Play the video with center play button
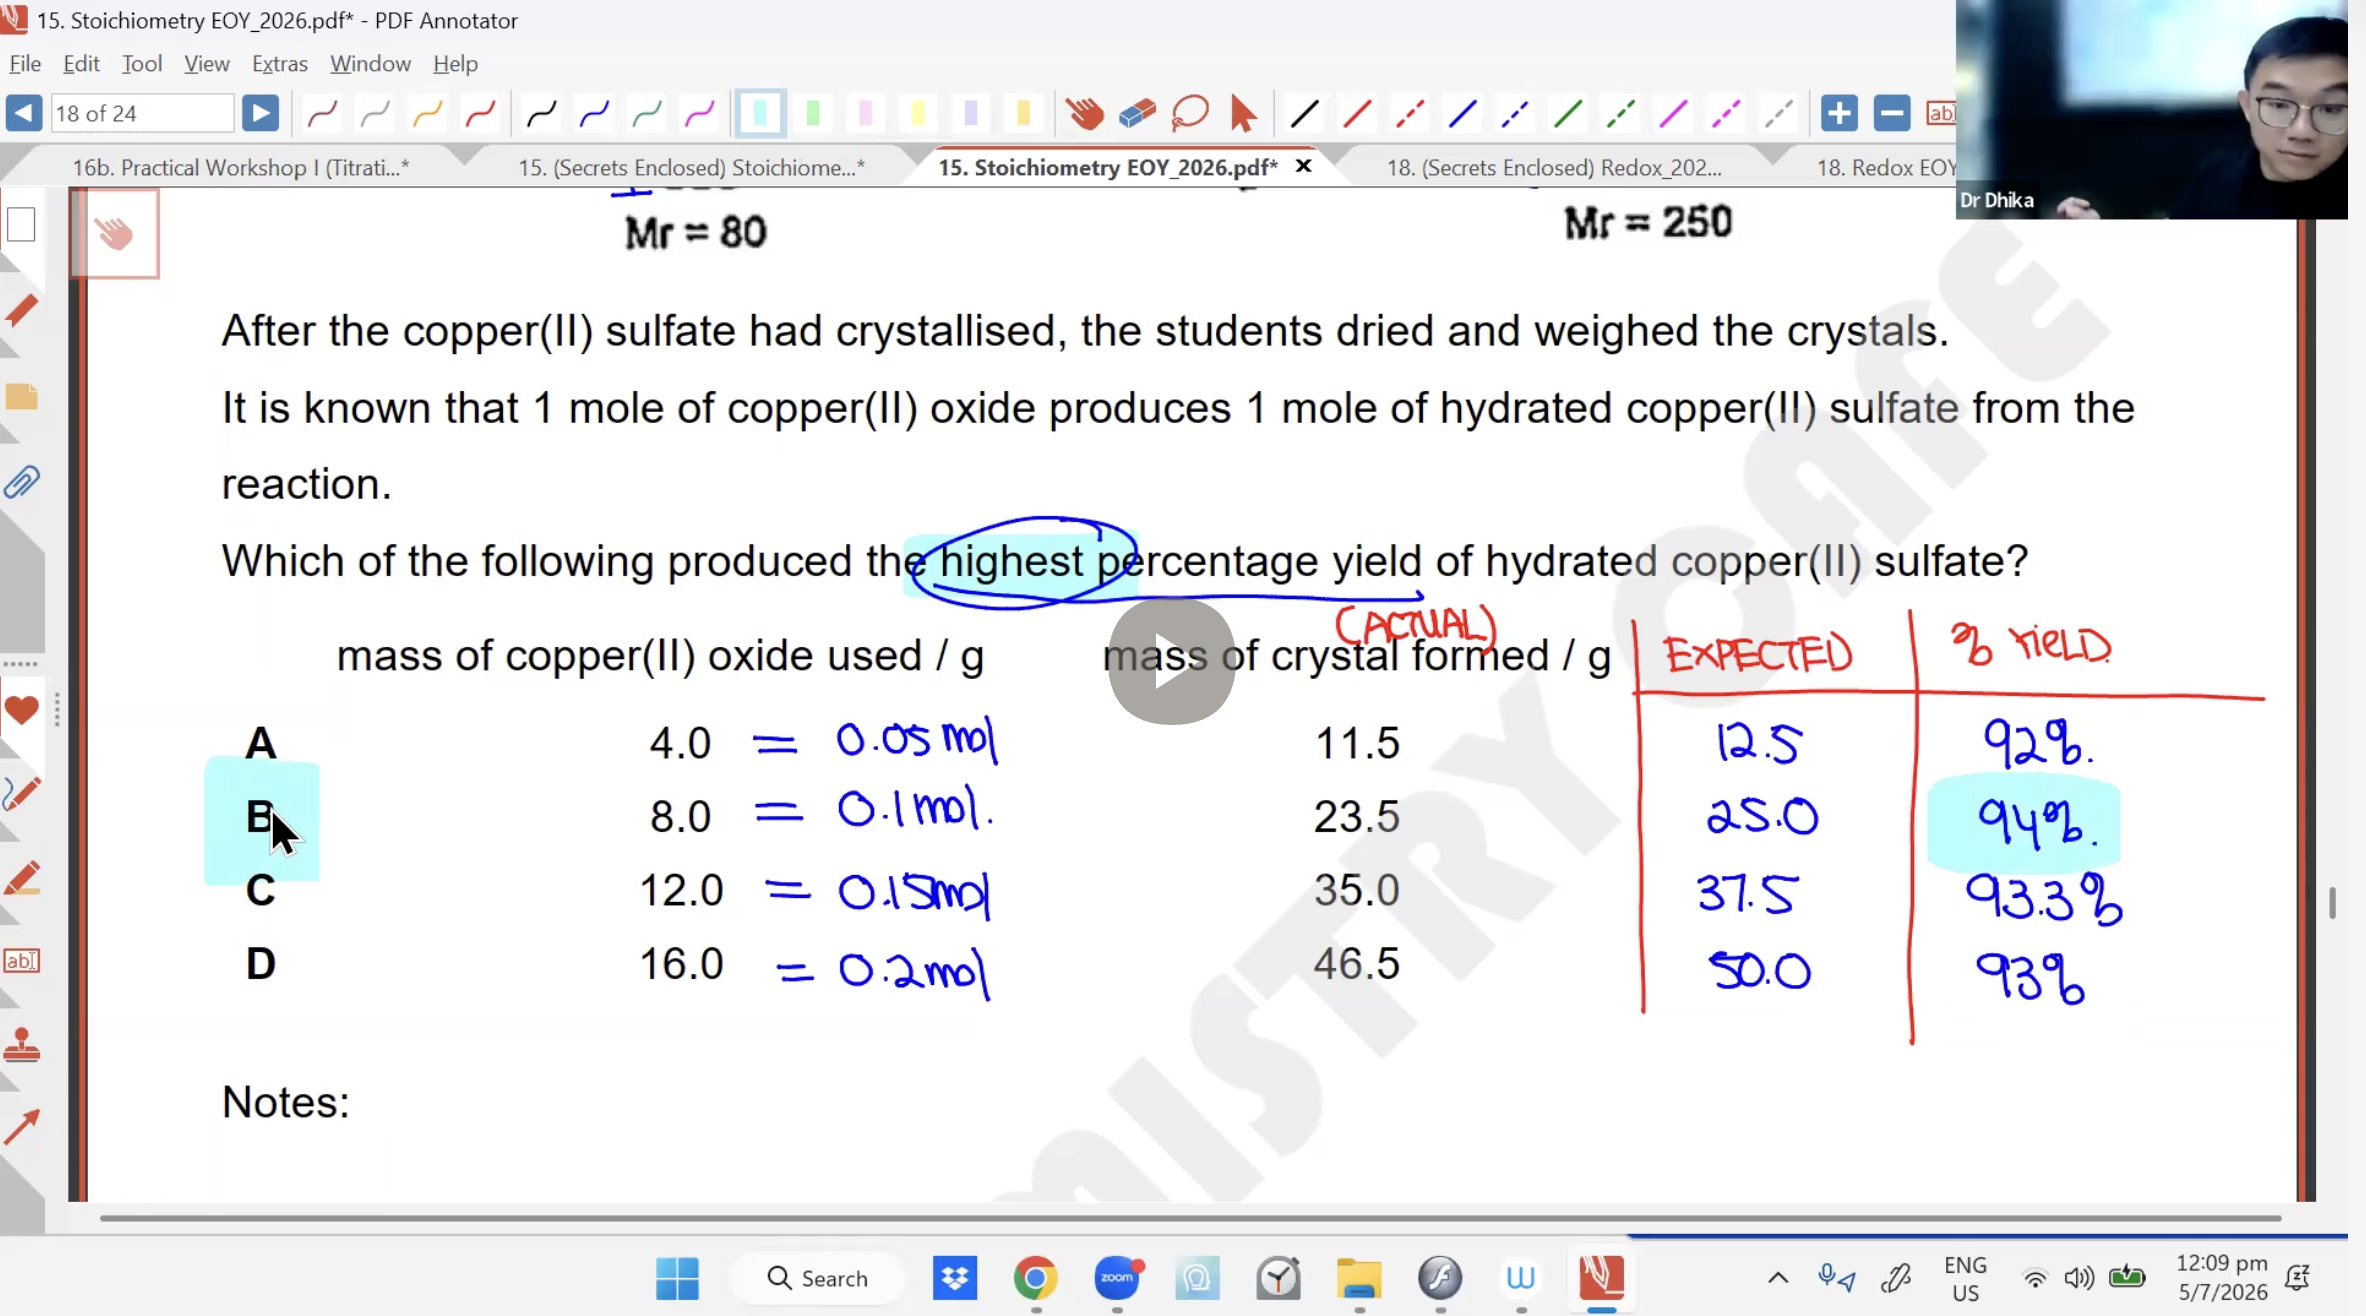 click(1171, 663)
